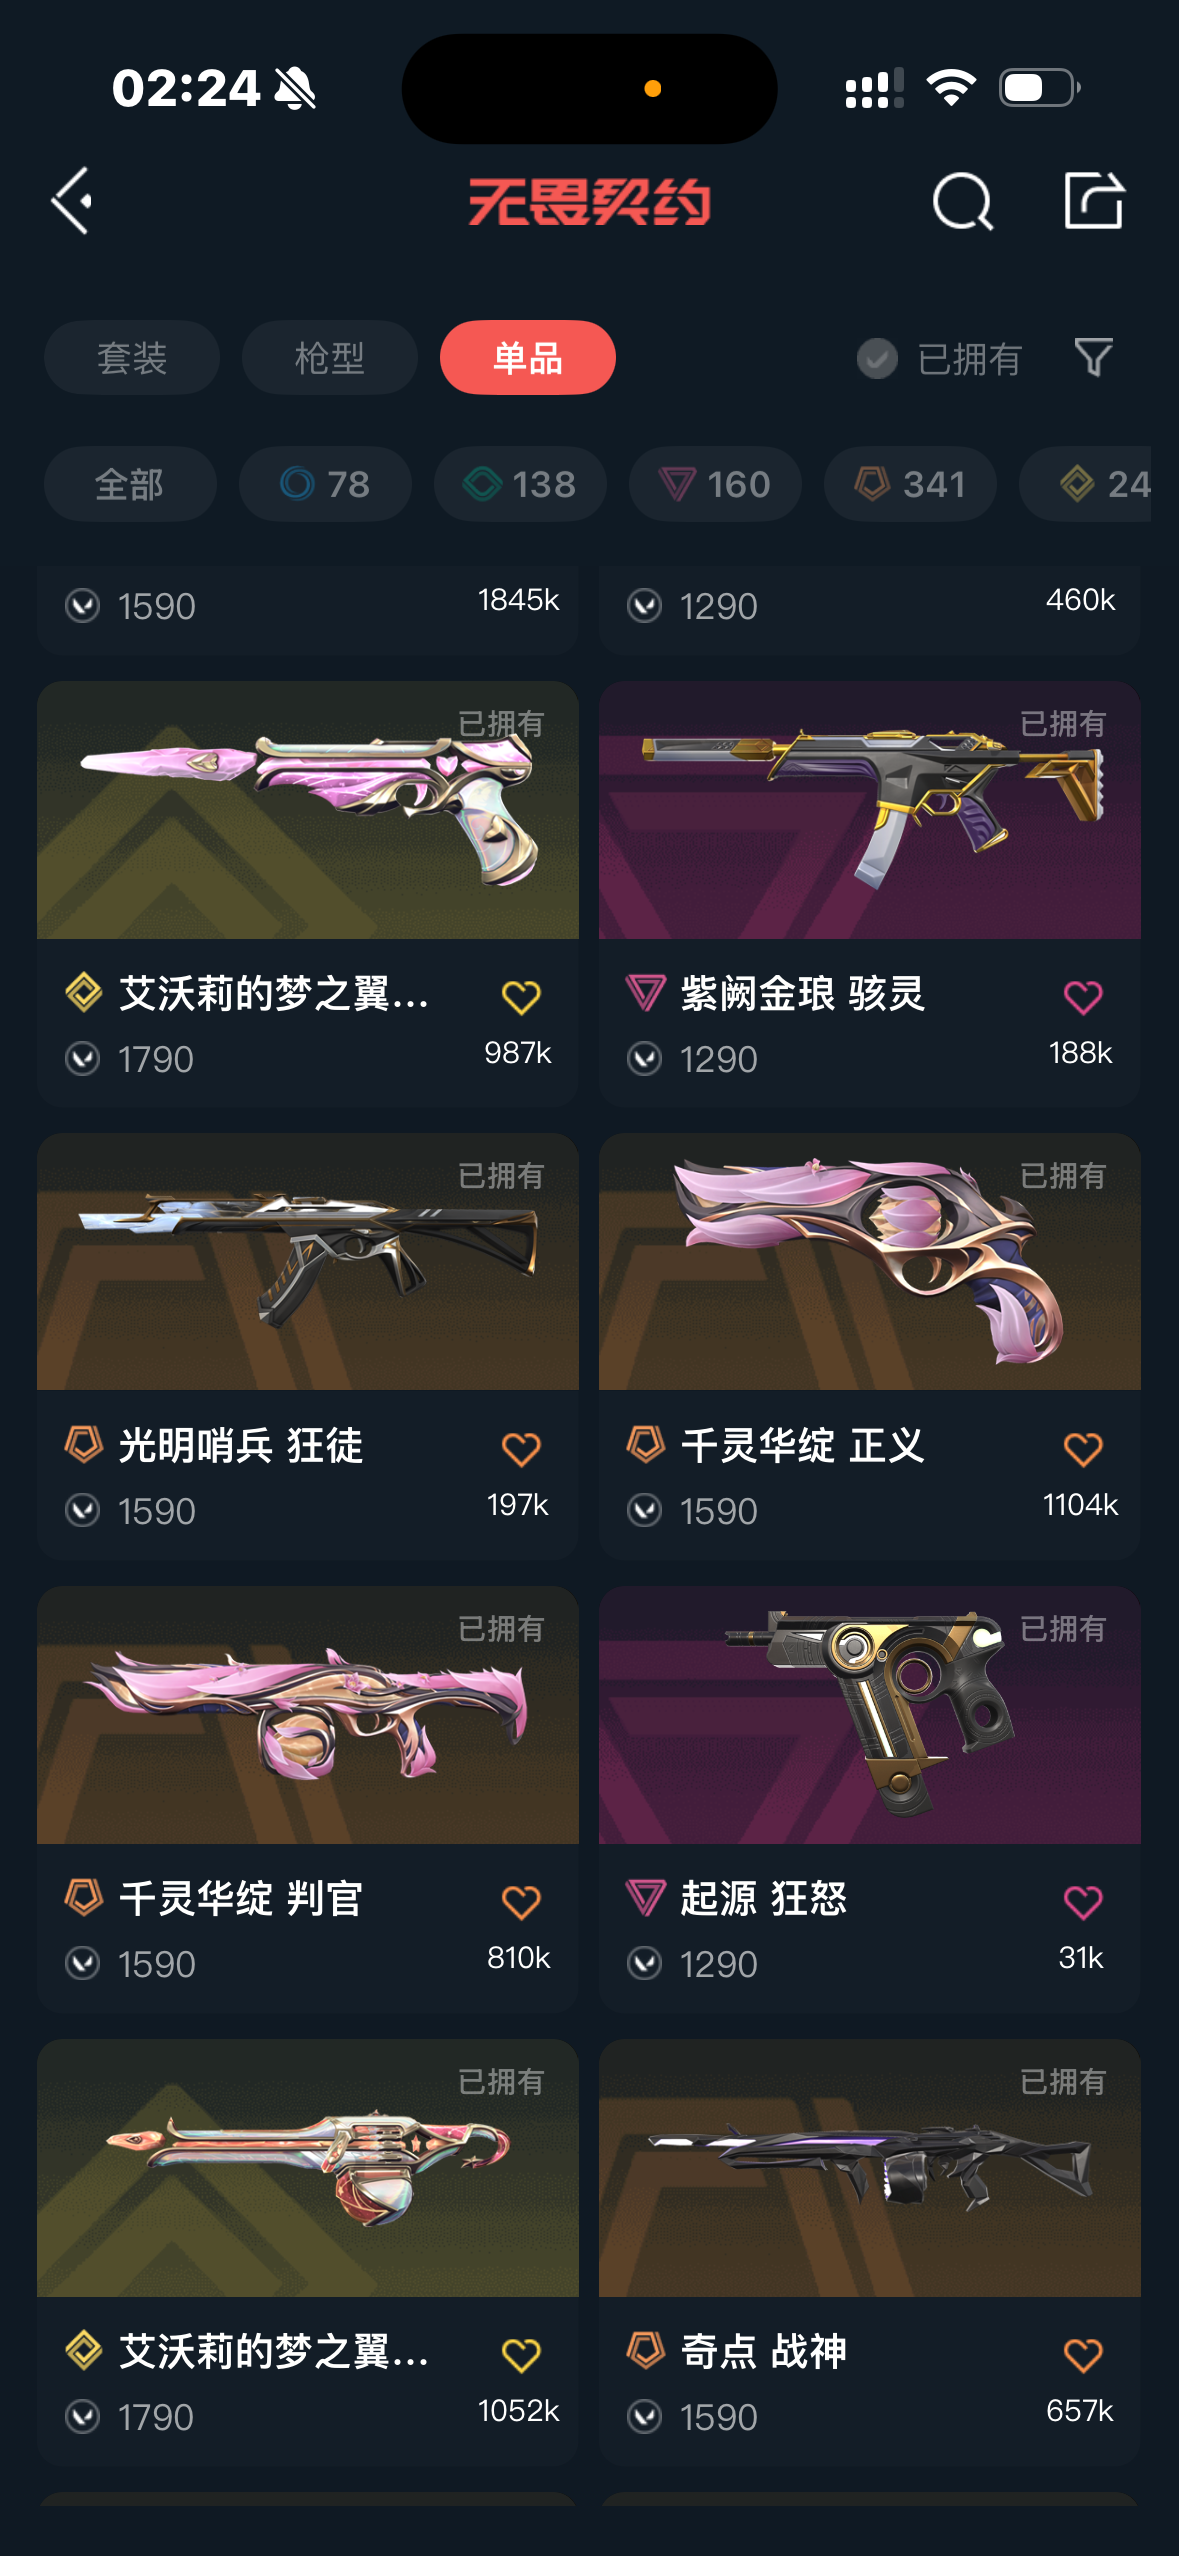Filter by the 160 purple tier chip
Viewport: 1179px width, 2556px height.
(715, 484)
